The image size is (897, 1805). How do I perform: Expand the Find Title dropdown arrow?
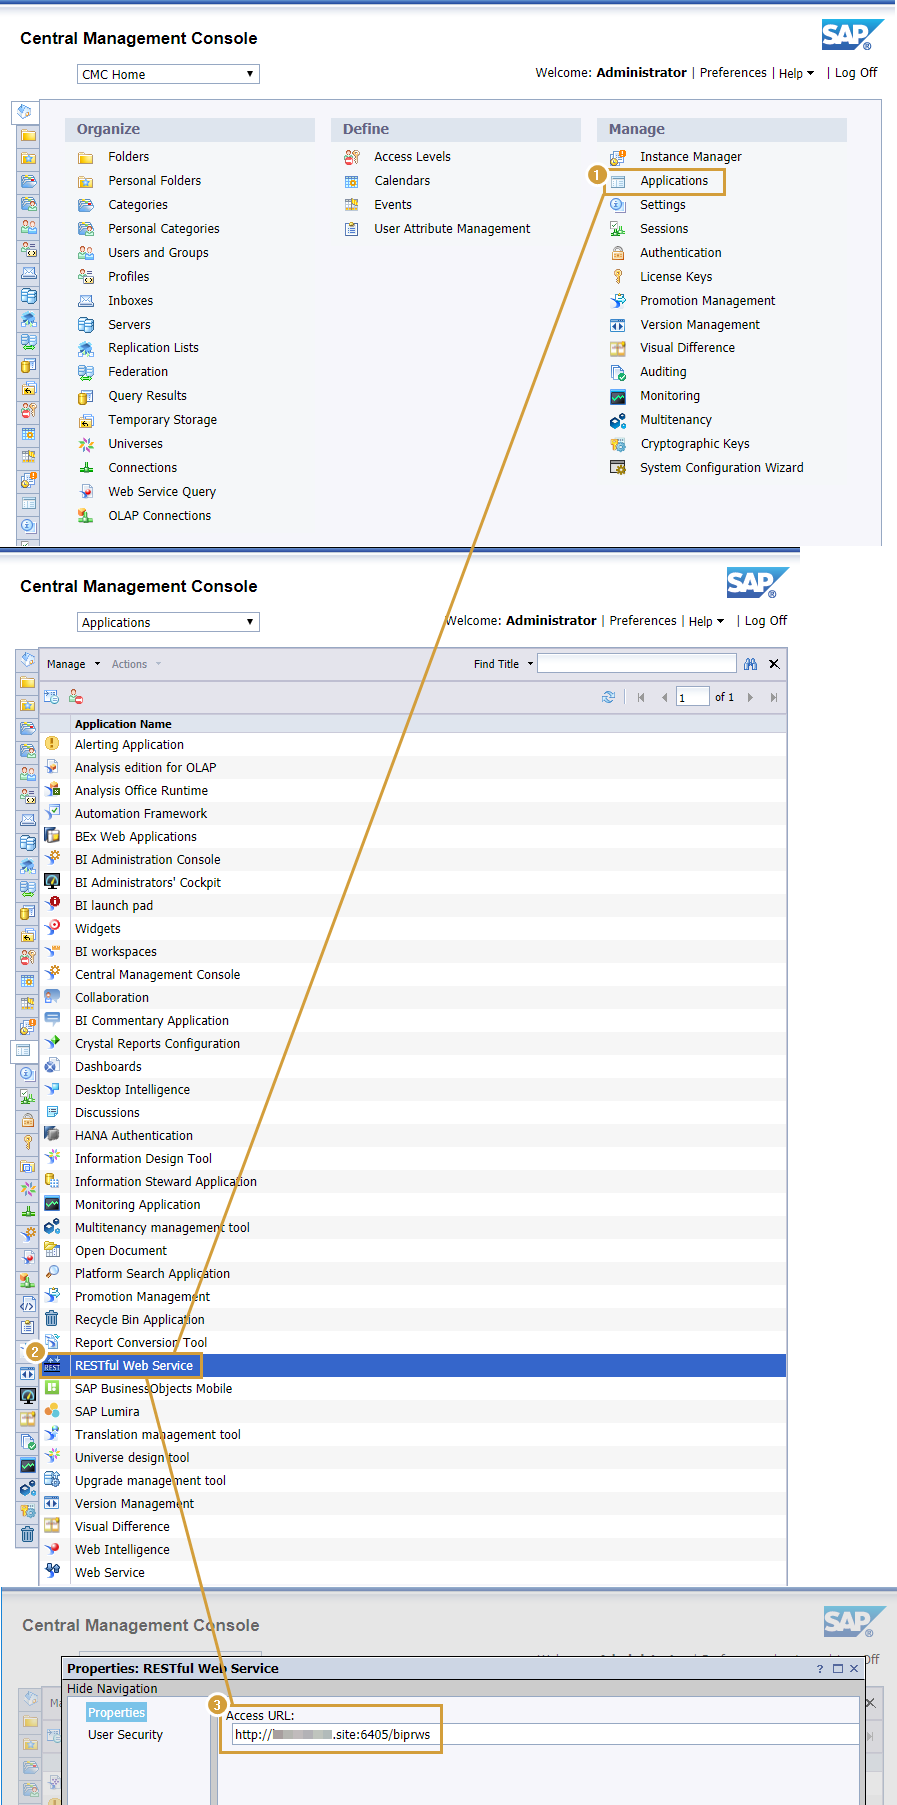tap(531, 664)
